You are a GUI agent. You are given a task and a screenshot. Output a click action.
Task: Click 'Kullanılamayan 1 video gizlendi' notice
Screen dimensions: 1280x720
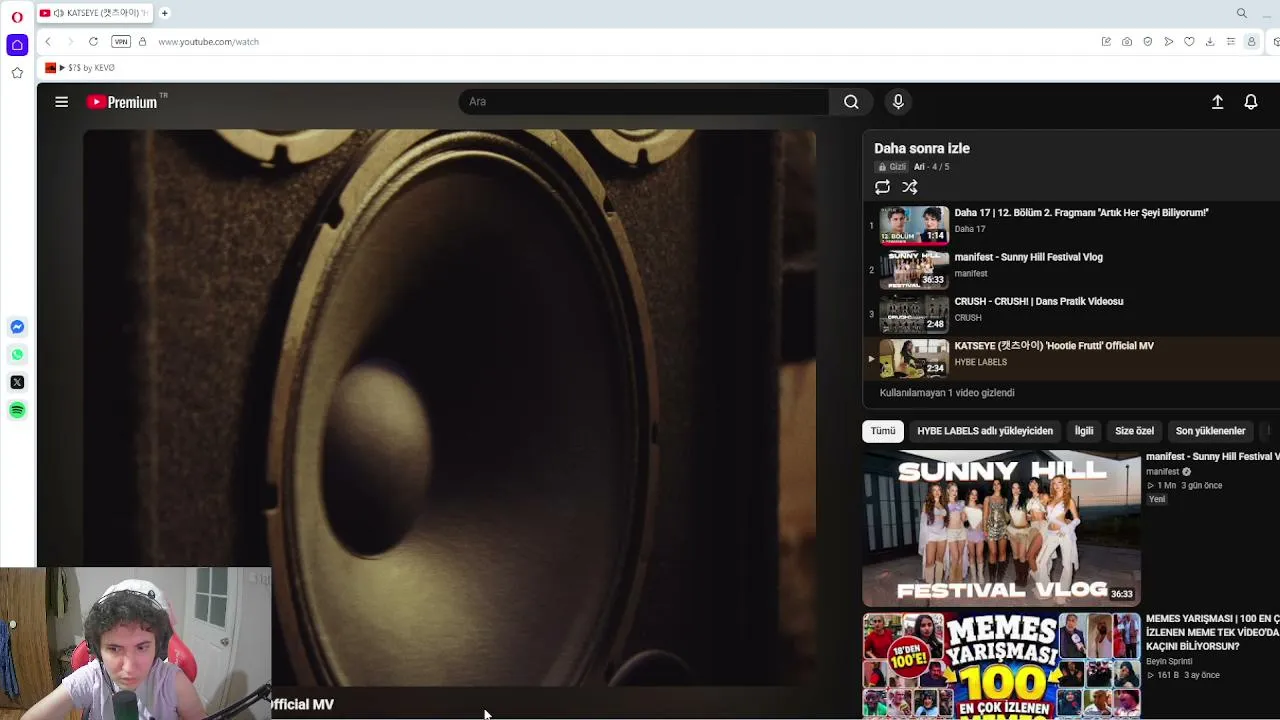947,393
